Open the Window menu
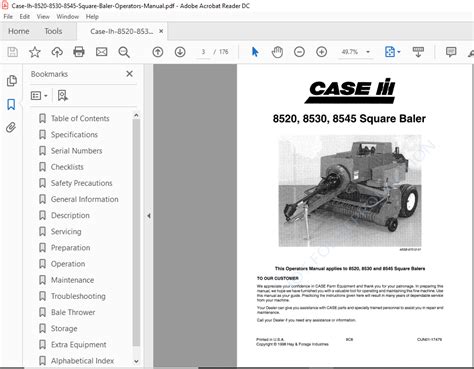The width and height of the screenshot is (474, 369). coord(68,17)
